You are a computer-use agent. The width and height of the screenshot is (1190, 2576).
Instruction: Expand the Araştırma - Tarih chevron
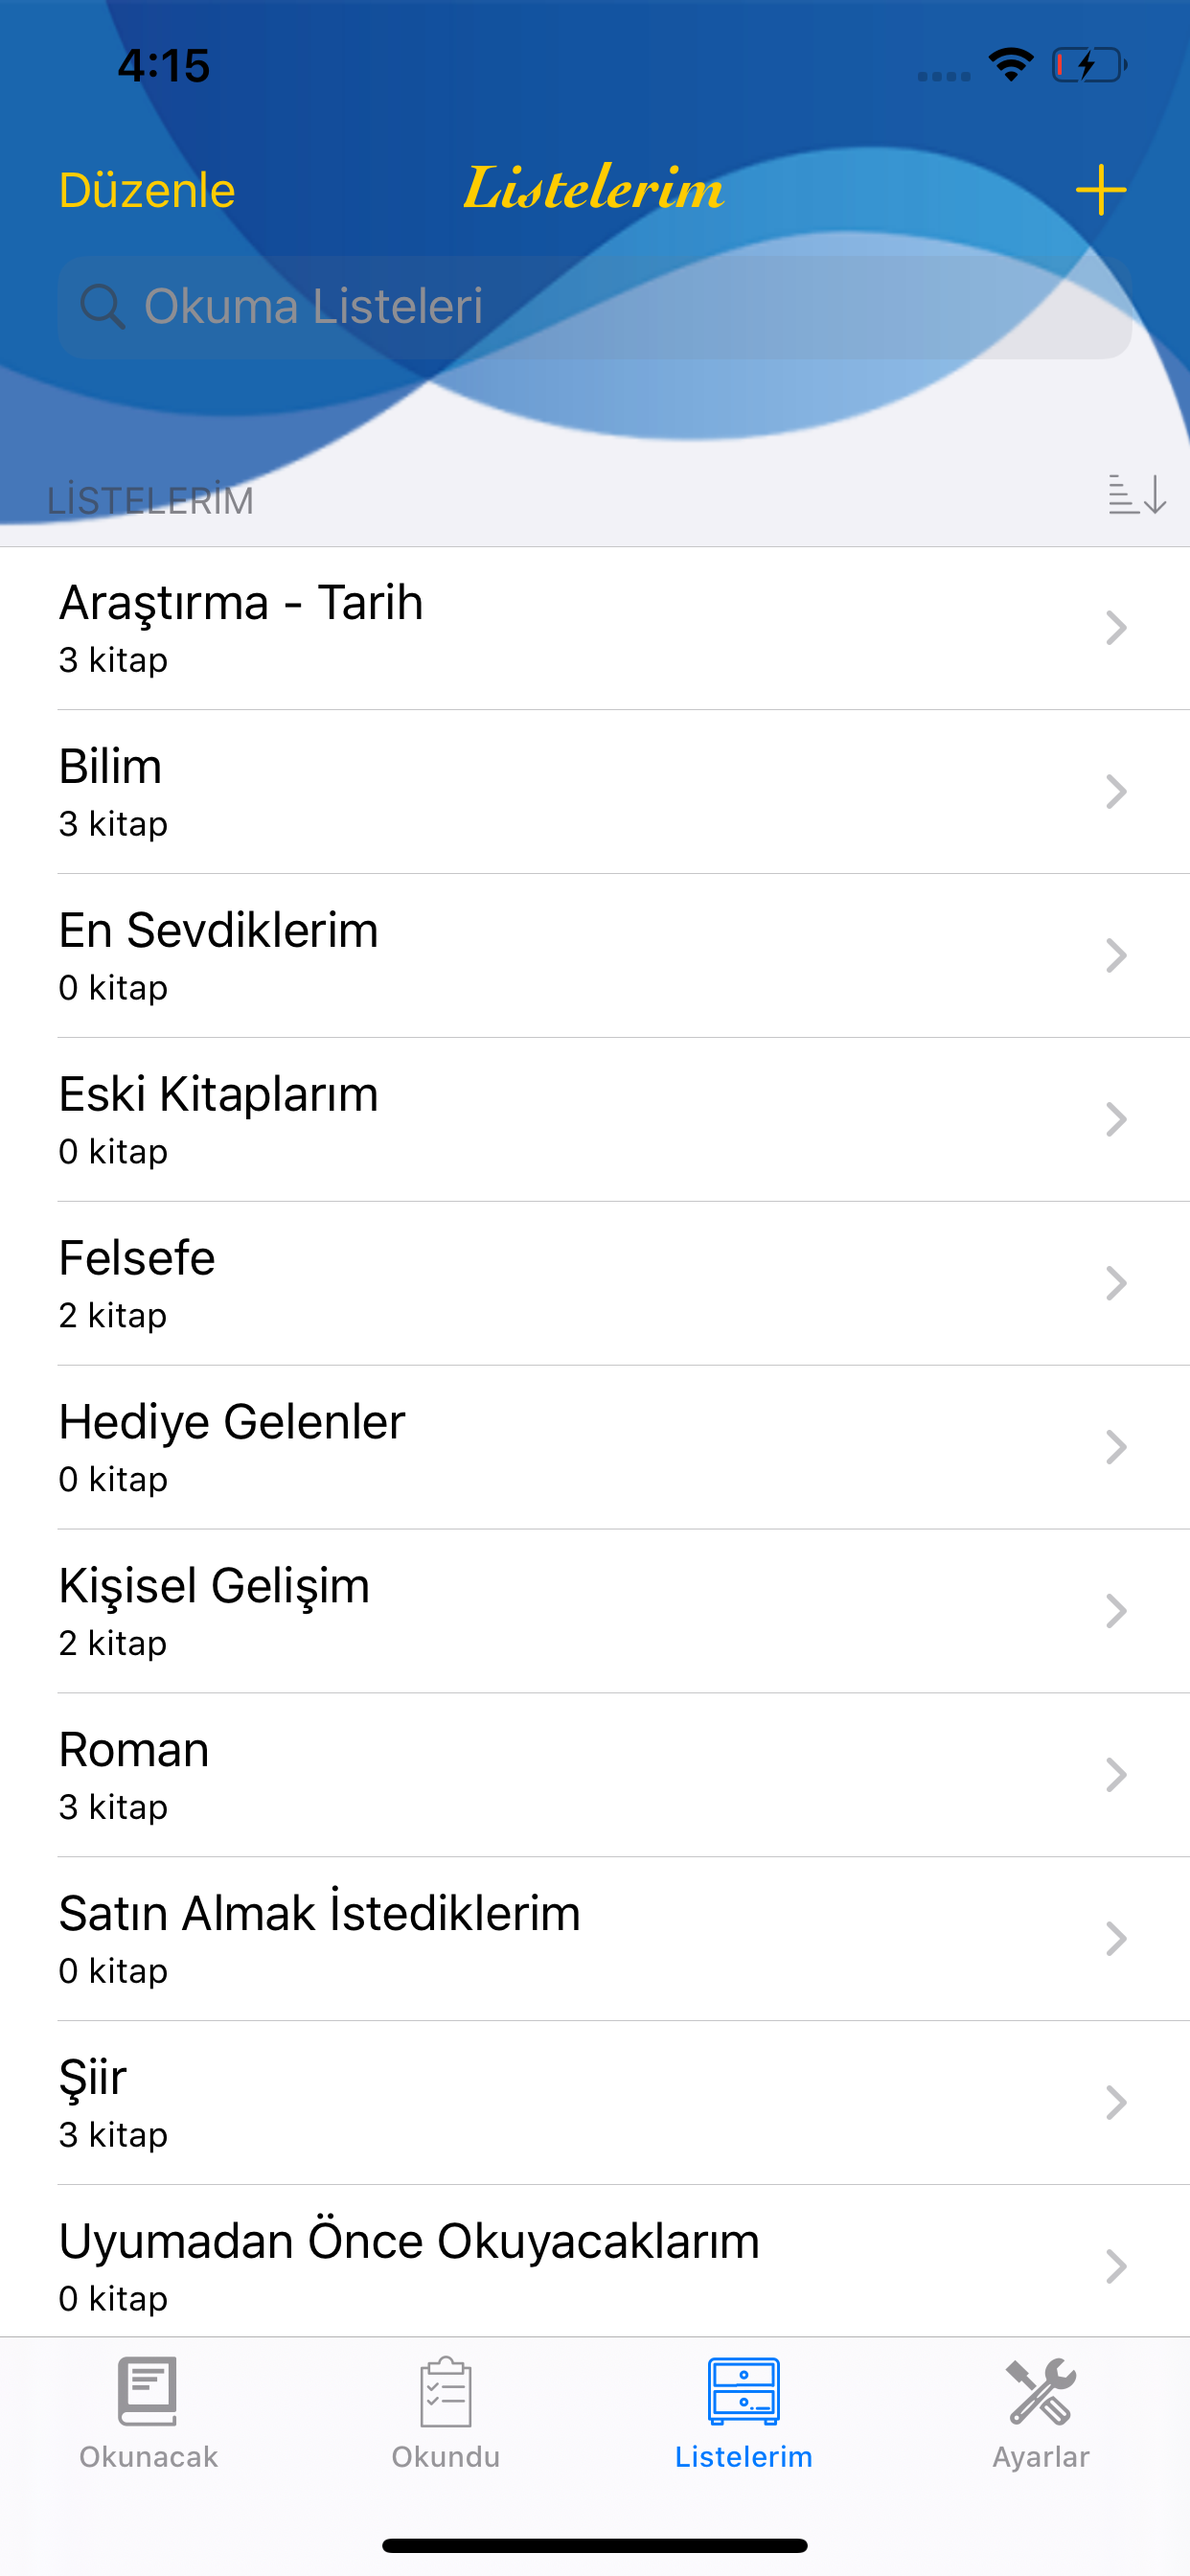tap(1116, 628)
